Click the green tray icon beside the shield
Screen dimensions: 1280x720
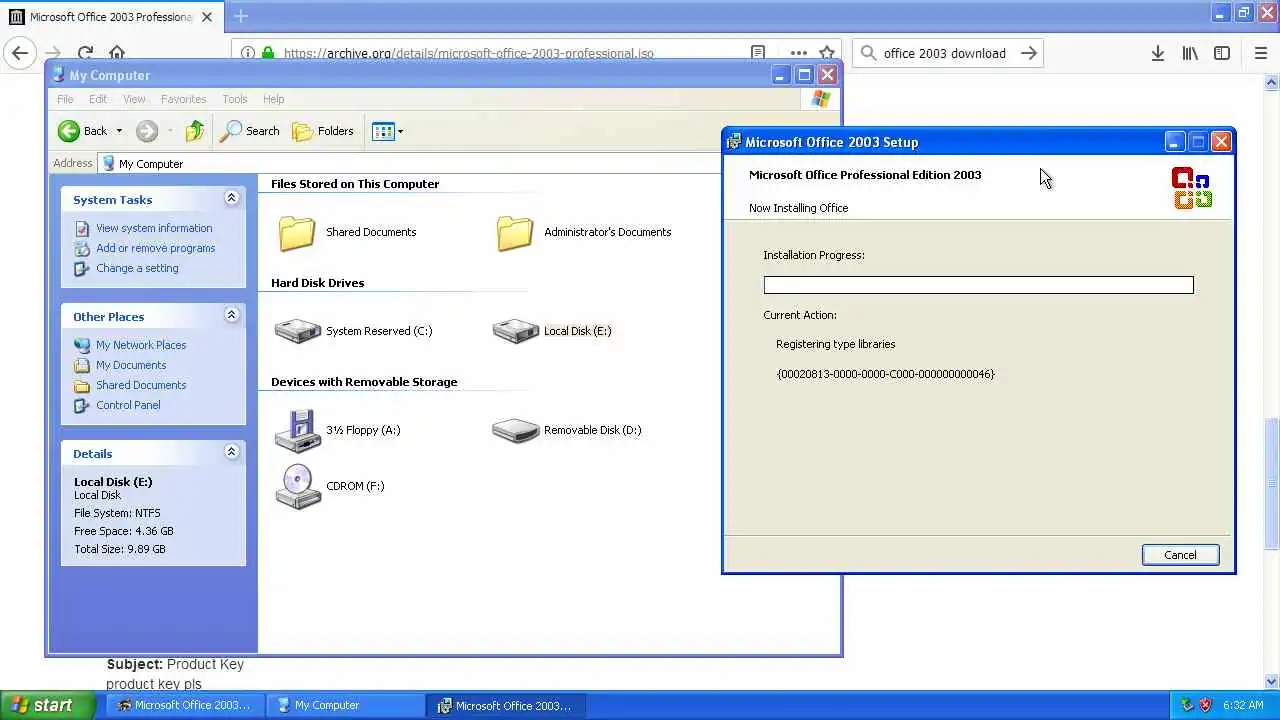pos(1187,705)
